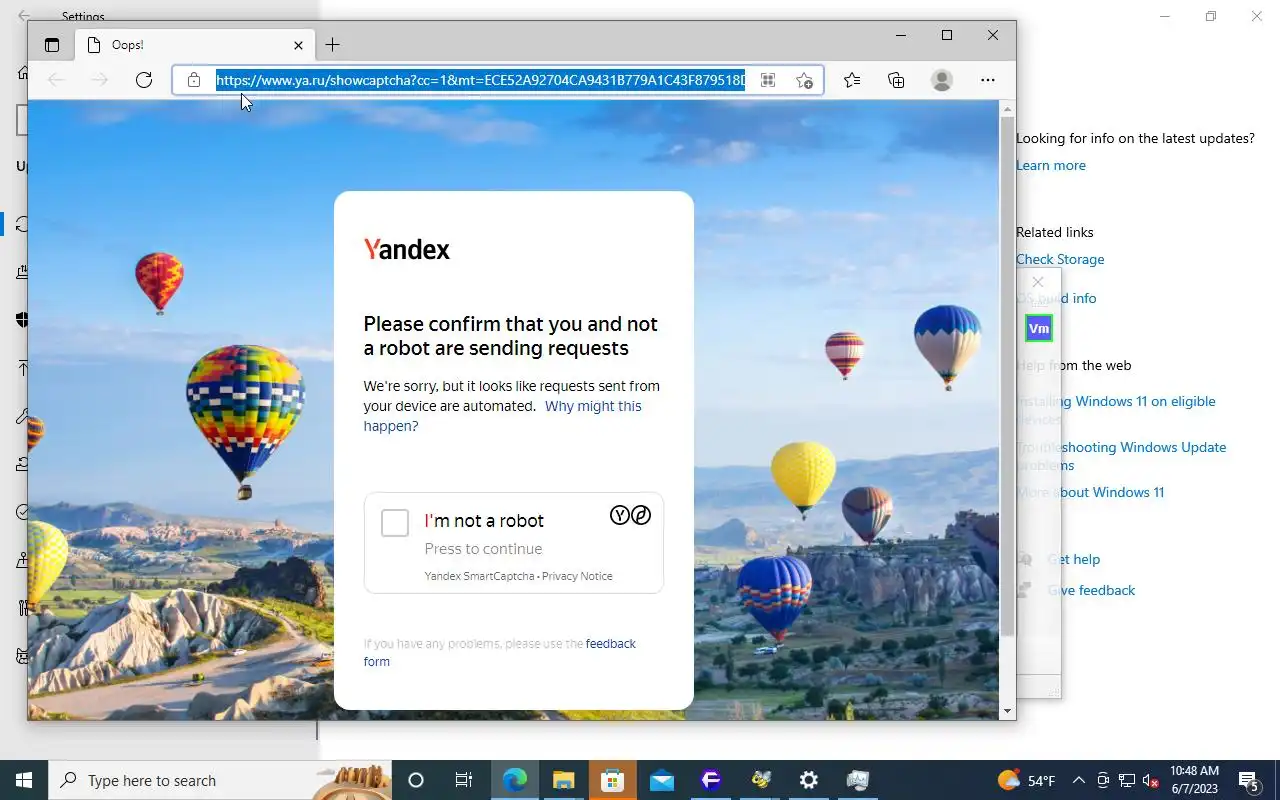
Task: Switch to Microsoft Edge in taskbar
Action: [x=514, y=780]
